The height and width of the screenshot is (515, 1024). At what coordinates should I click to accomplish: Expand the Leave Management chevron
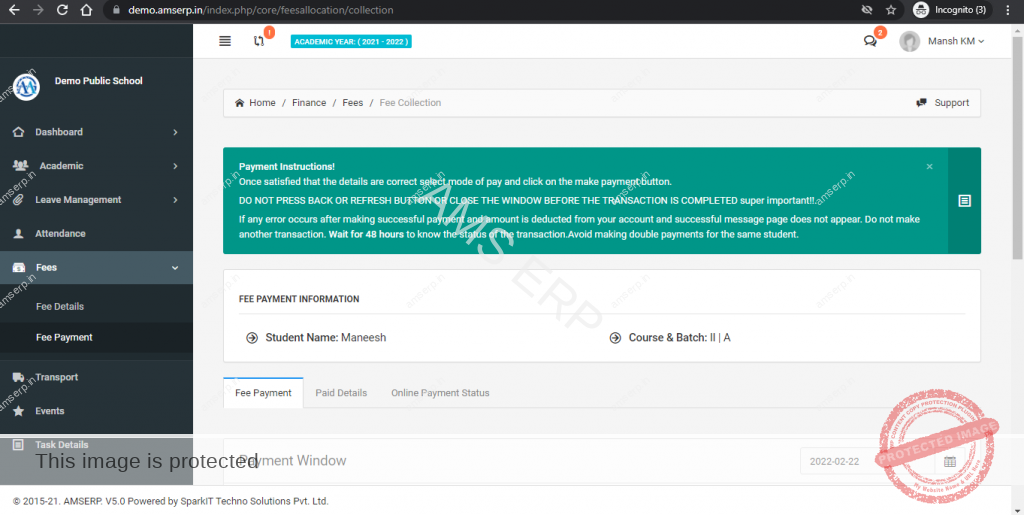point(175,200)
